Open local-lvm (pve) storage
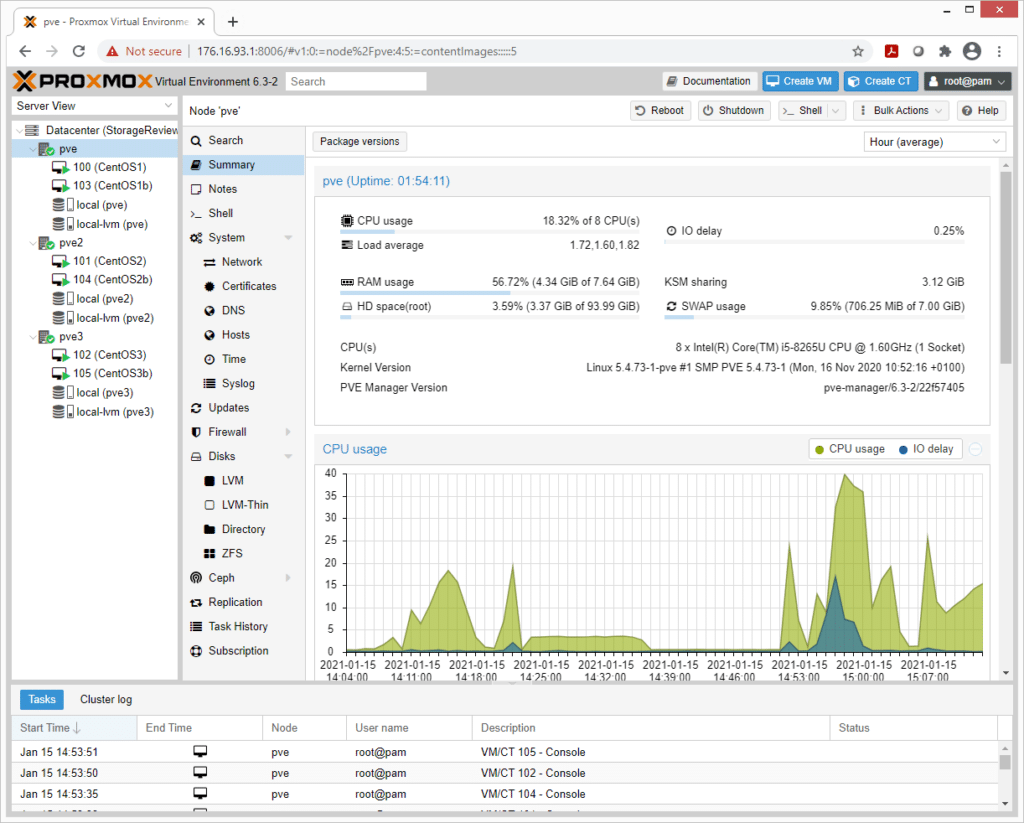Image resolution: width=1024 pixels, height=823 pixels. (111, 224)
